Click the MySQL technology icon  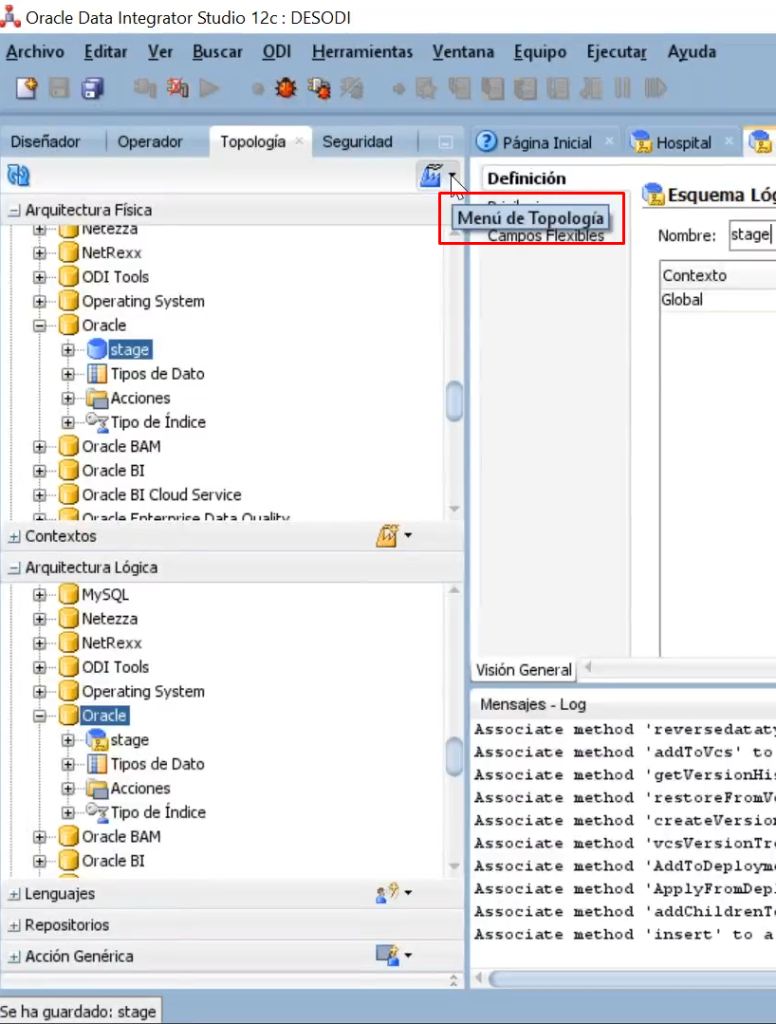(69, 594)
